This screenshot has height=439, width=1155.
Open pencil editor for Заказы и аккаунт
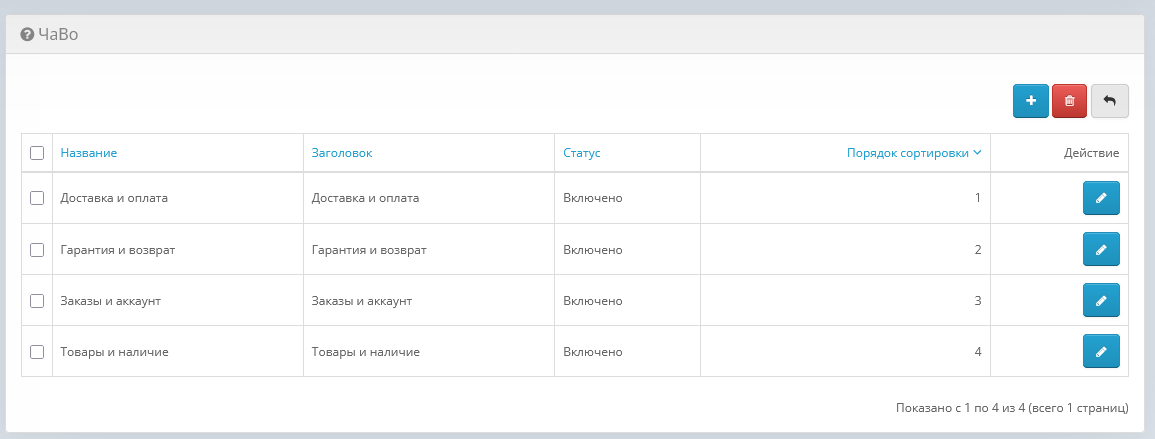pyautogui.click(x=1101, y=300)
